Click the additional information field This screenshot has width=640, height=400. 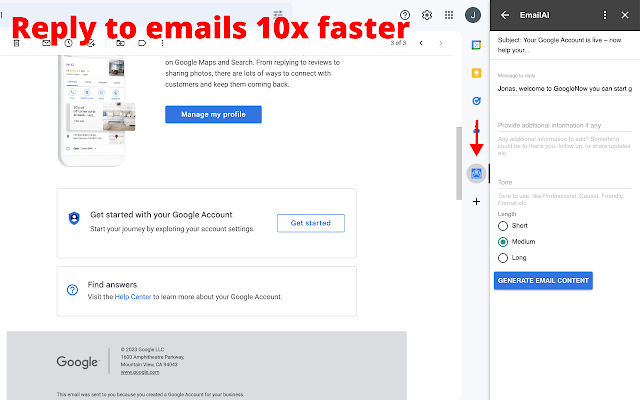(x=564, y=125)
